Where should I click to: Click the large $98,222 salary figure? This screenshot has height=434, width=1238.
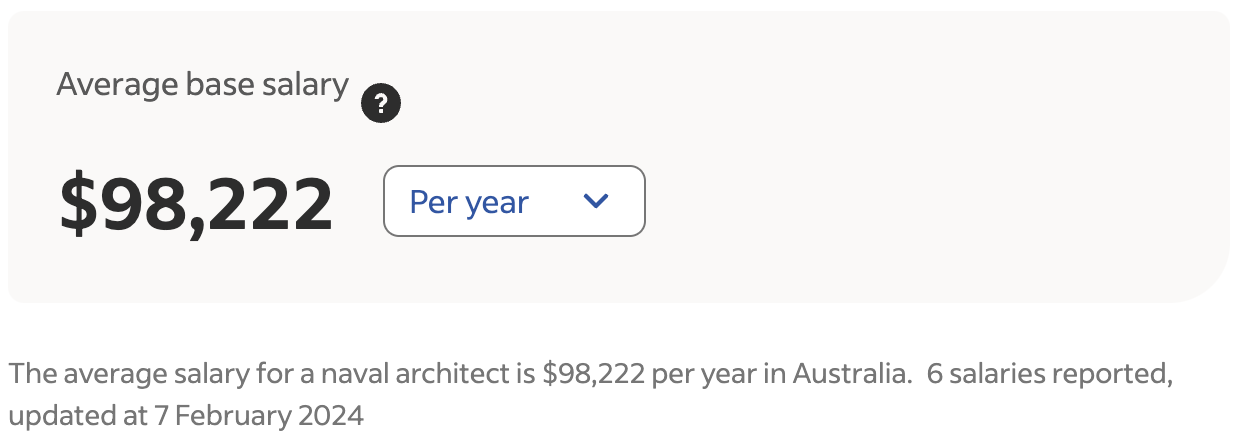click(x=196, y=203)
